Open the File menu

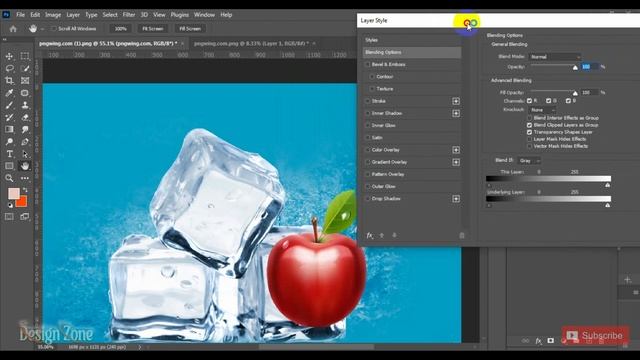tap(20, 15)
